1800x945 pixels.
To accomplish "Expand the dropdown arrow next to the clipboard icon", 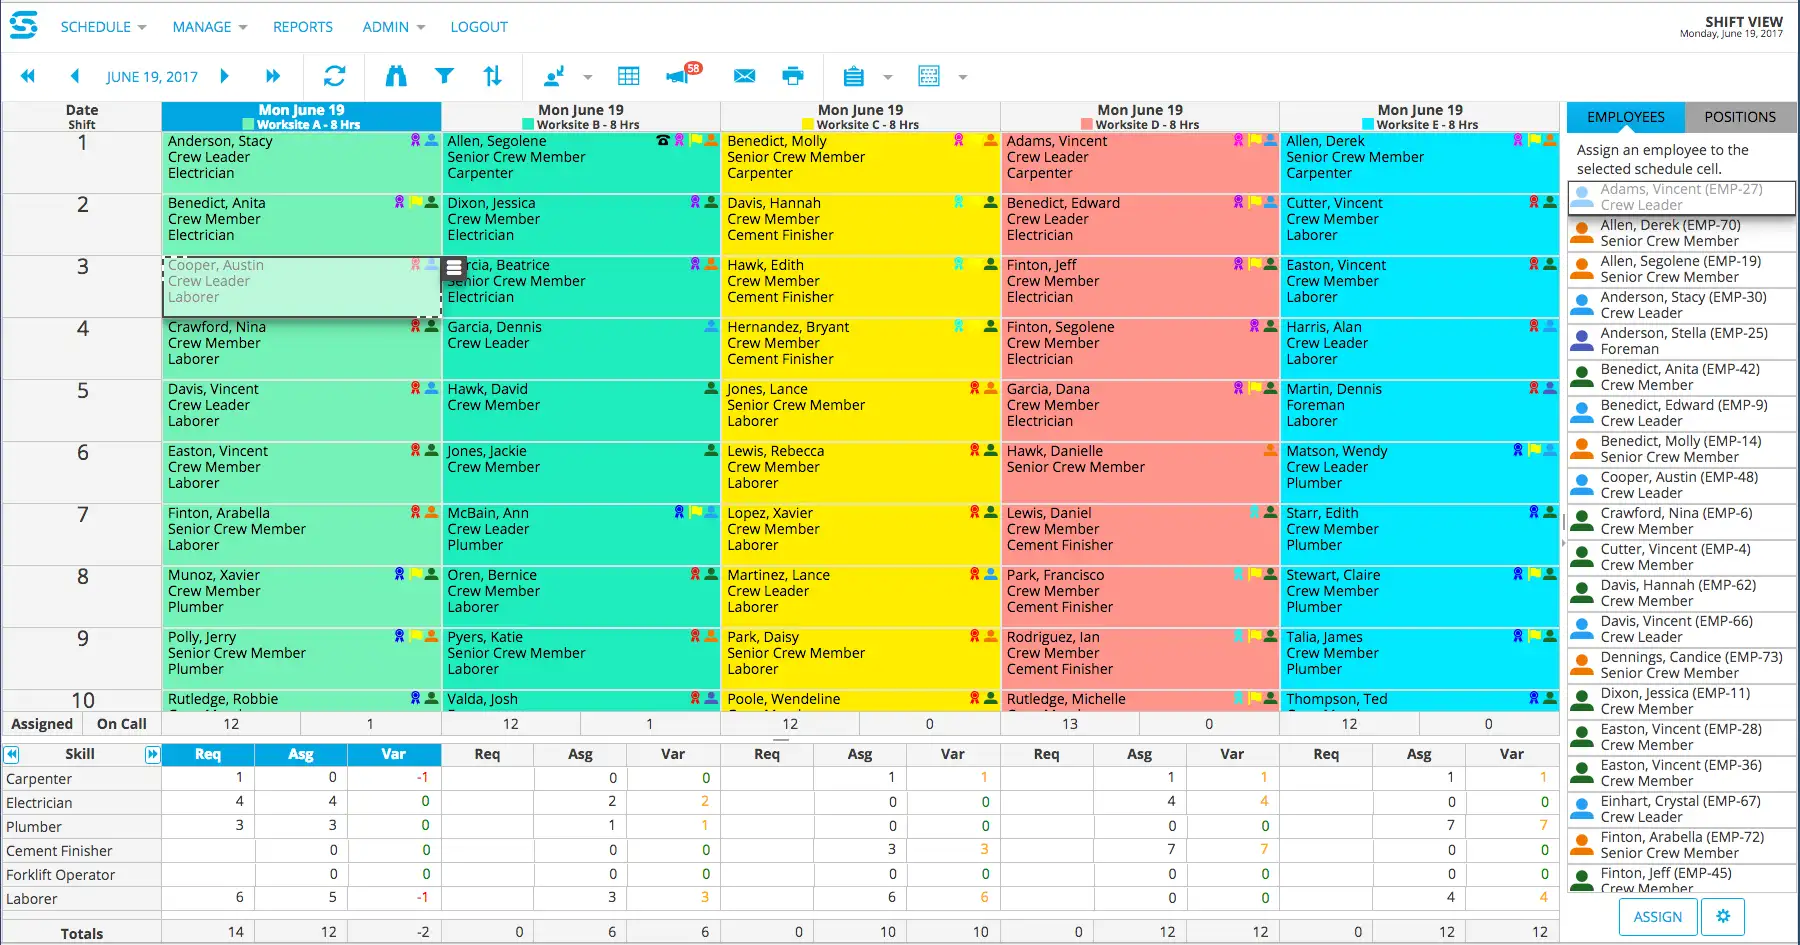I will tap(887, 77).
